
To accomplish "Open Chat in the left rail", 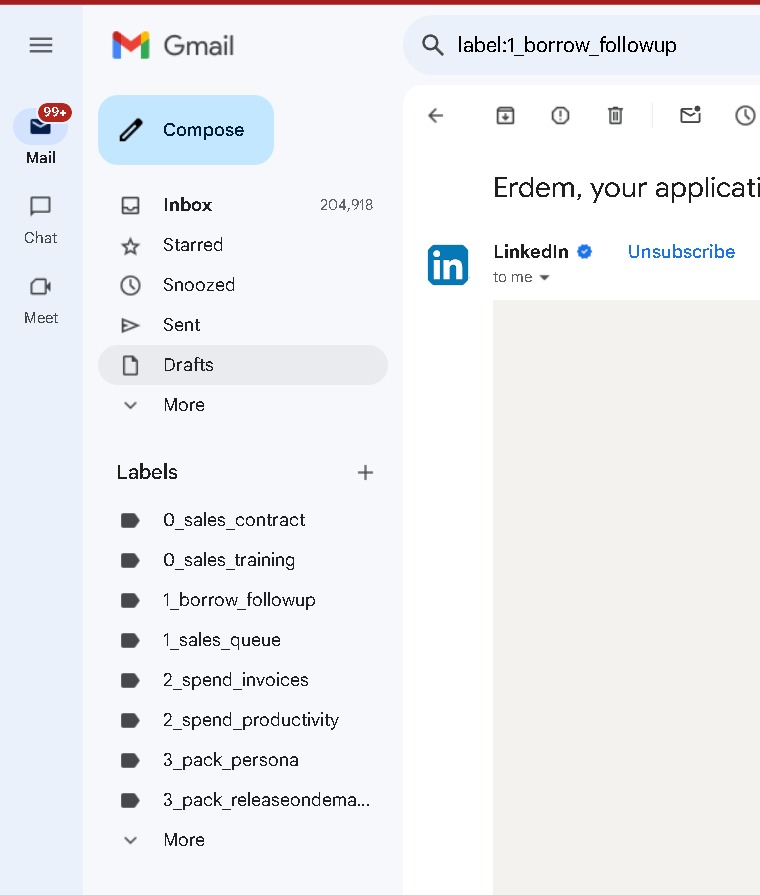I will [x=41, y=220].
